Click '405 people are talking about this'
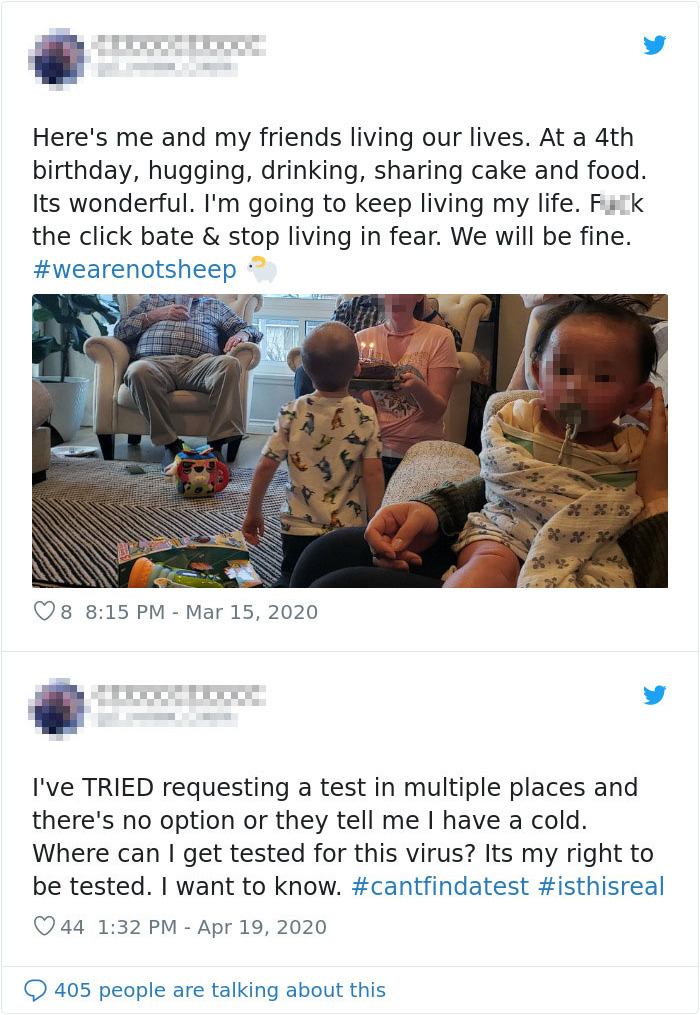 226,989
